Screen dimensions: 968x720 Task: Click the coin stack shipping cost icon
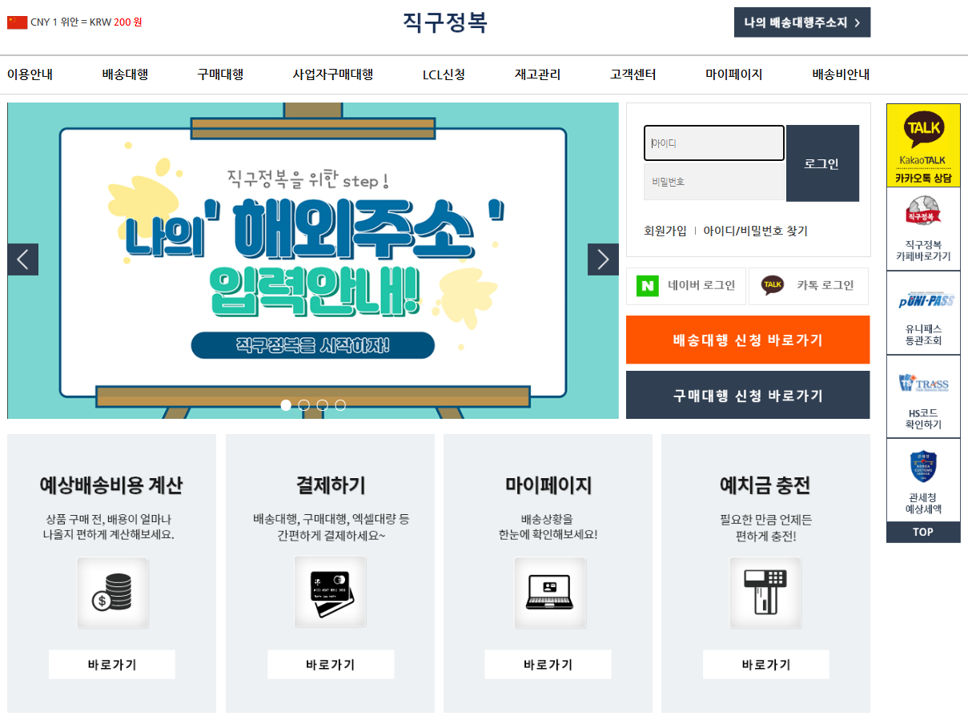(x=112, y=593)
